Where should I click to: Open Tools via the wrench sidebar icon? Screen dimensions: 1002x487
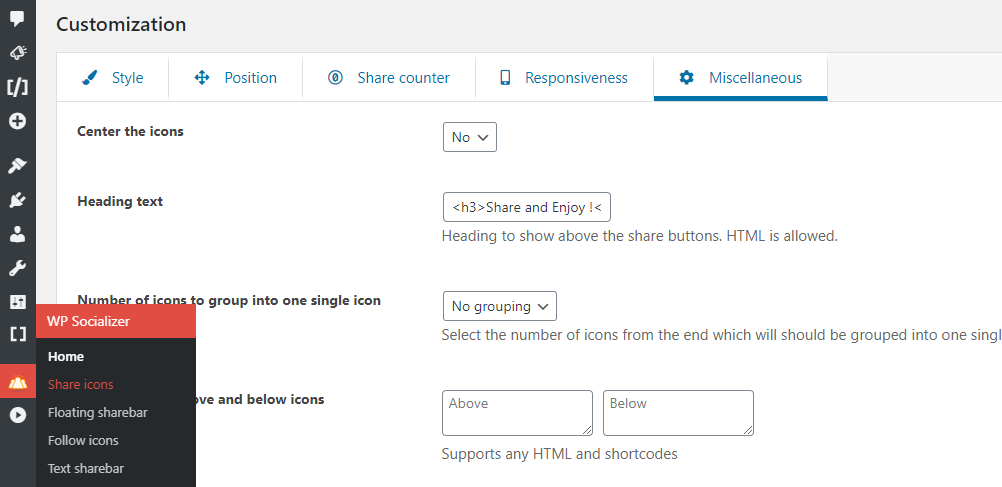pyautogui.click(x=17, y=268)
